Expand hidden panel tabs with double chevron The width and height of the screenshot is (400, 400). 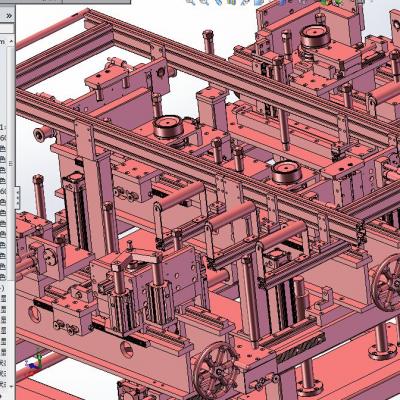[x=9, y=15]
